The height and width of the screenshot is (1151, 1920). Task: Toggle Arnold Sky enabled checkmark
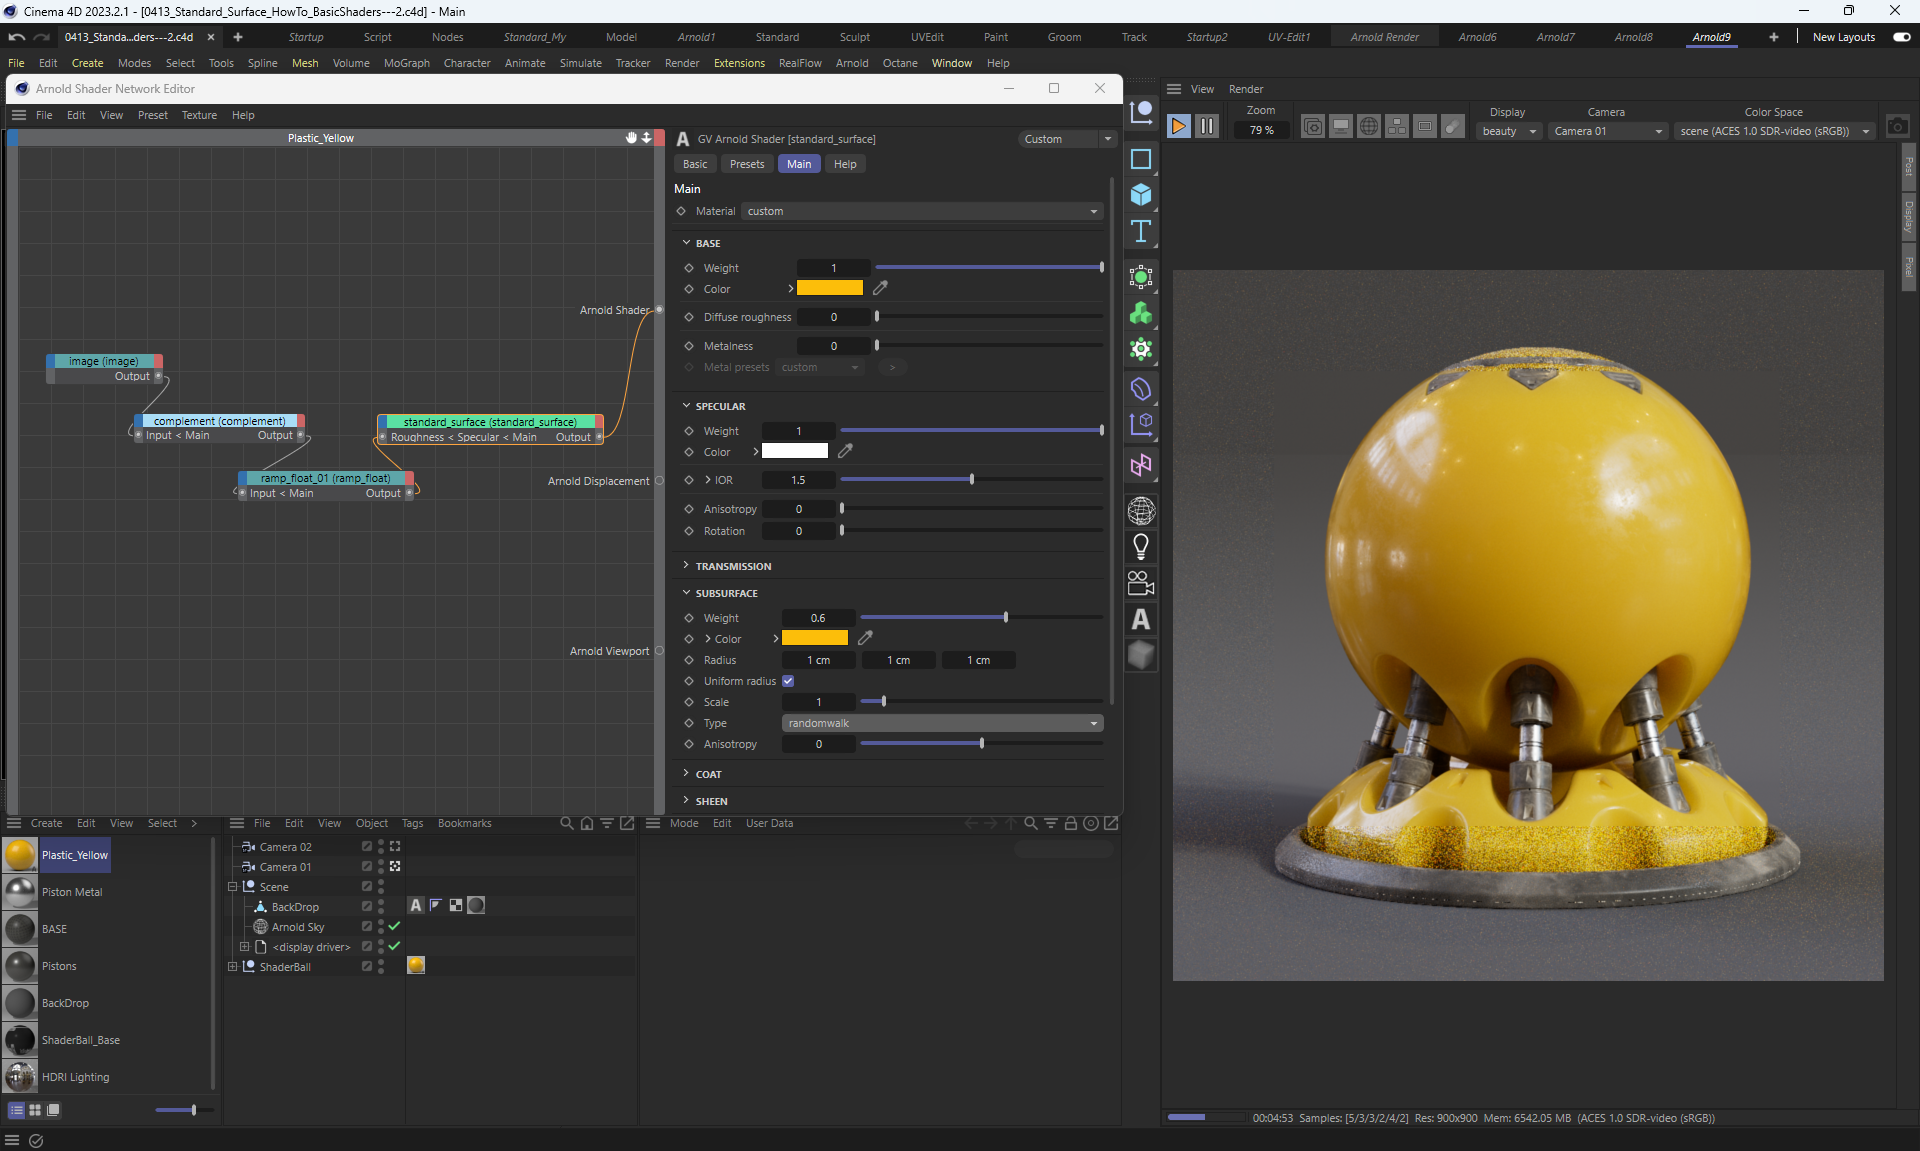pos(394,926)
